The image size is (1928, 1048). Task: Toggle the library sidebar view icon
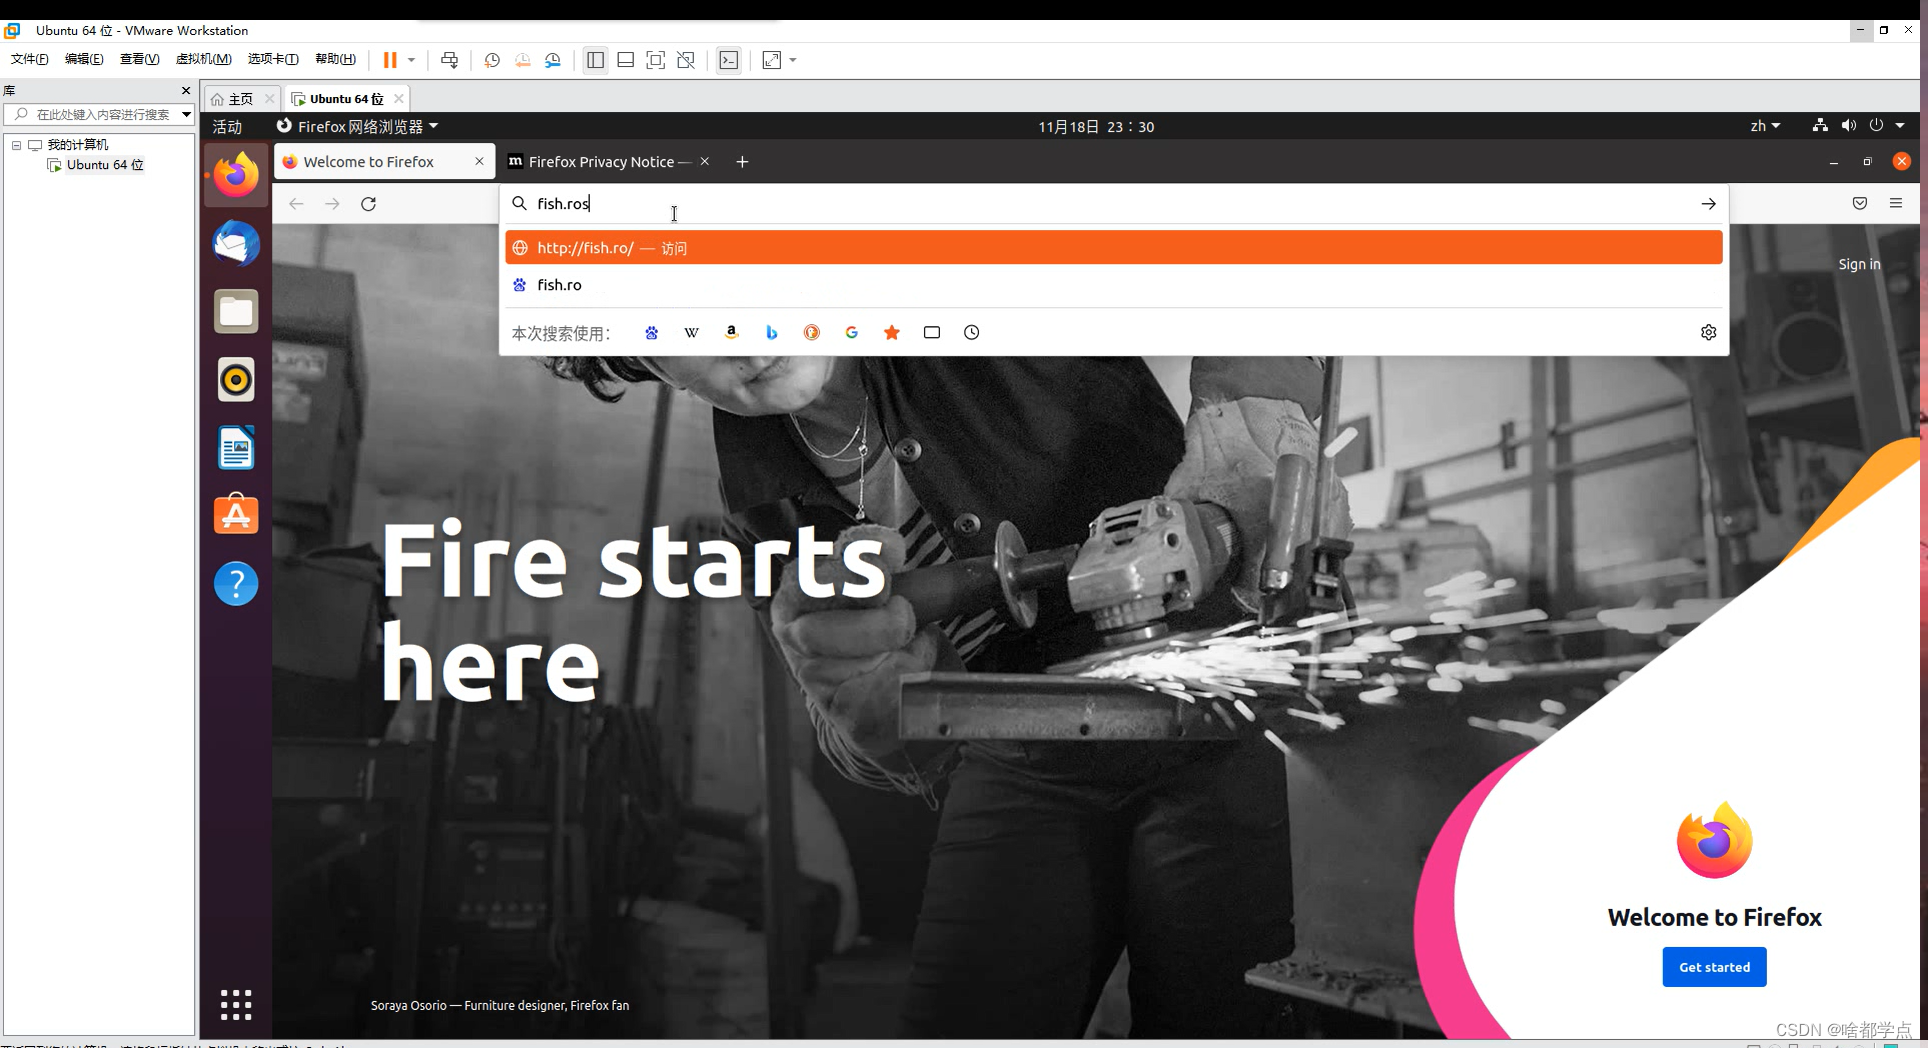(x=595, y=60)
